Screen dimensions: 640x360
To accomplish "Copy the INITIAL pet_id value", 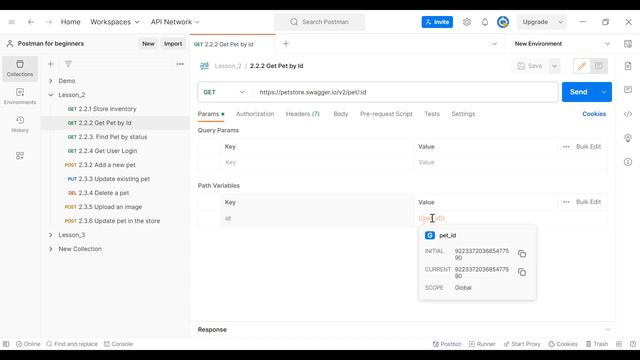I will point(522,254).
